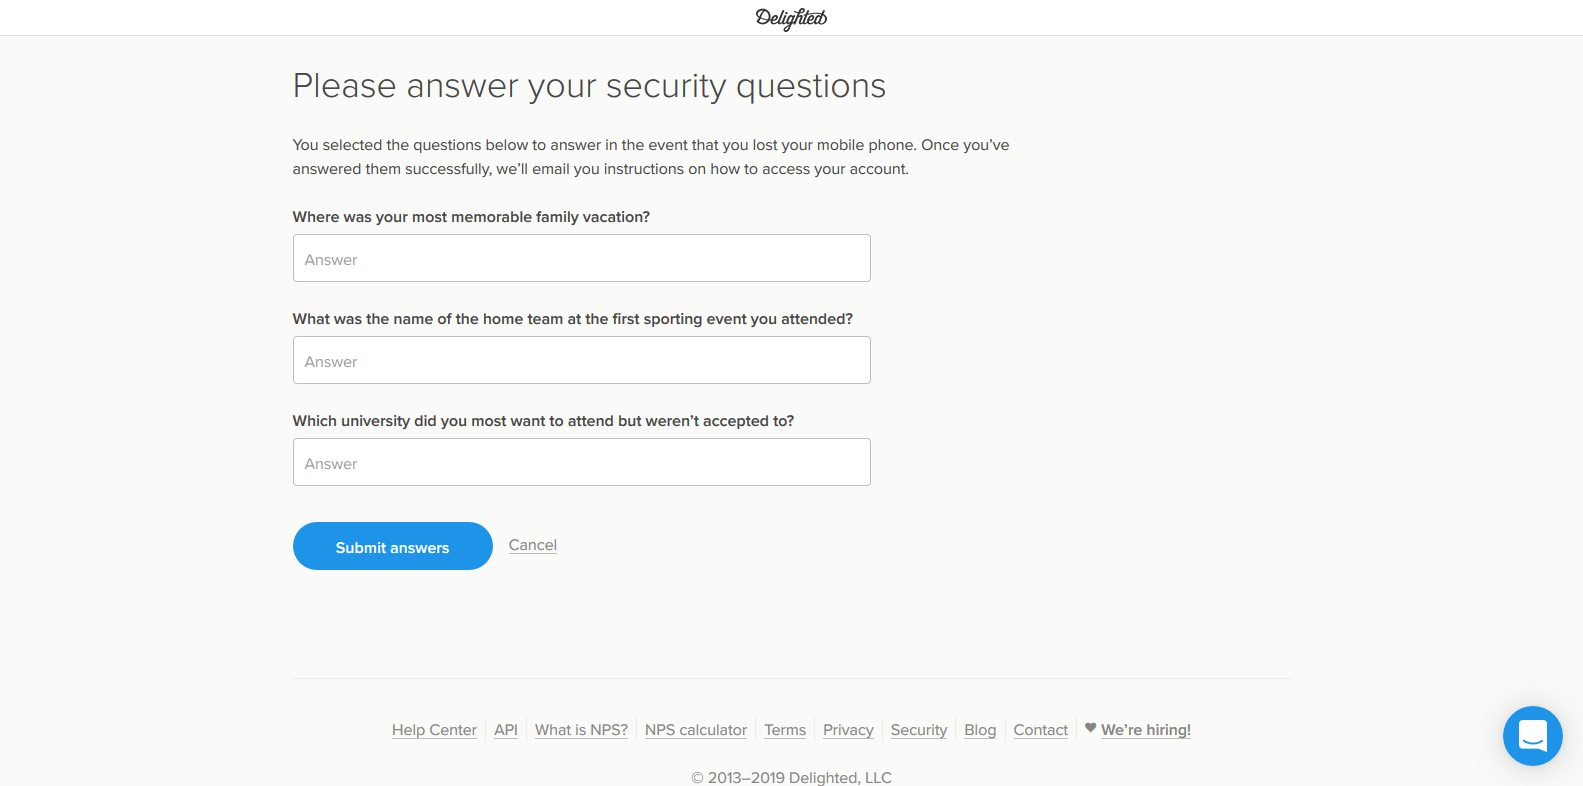The image size is (1583, 786).
Task: Click the Please answer your security questions heading
Action: coord(589,86)
